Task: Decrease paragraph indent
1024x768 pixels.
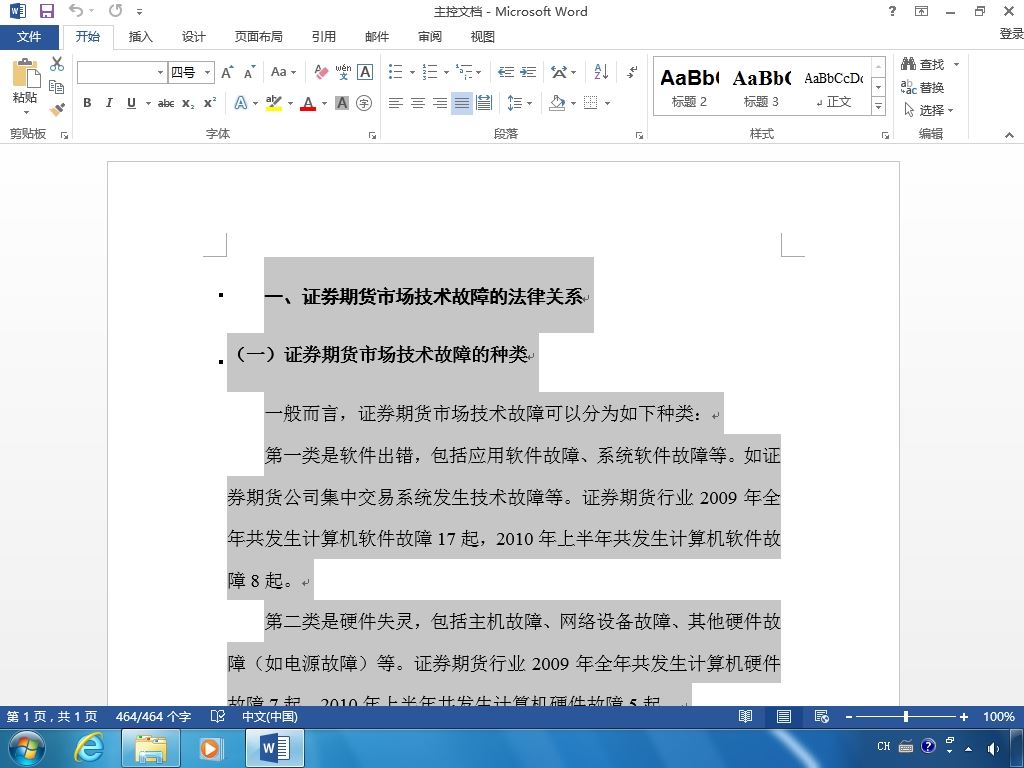Action: point(505,72)
